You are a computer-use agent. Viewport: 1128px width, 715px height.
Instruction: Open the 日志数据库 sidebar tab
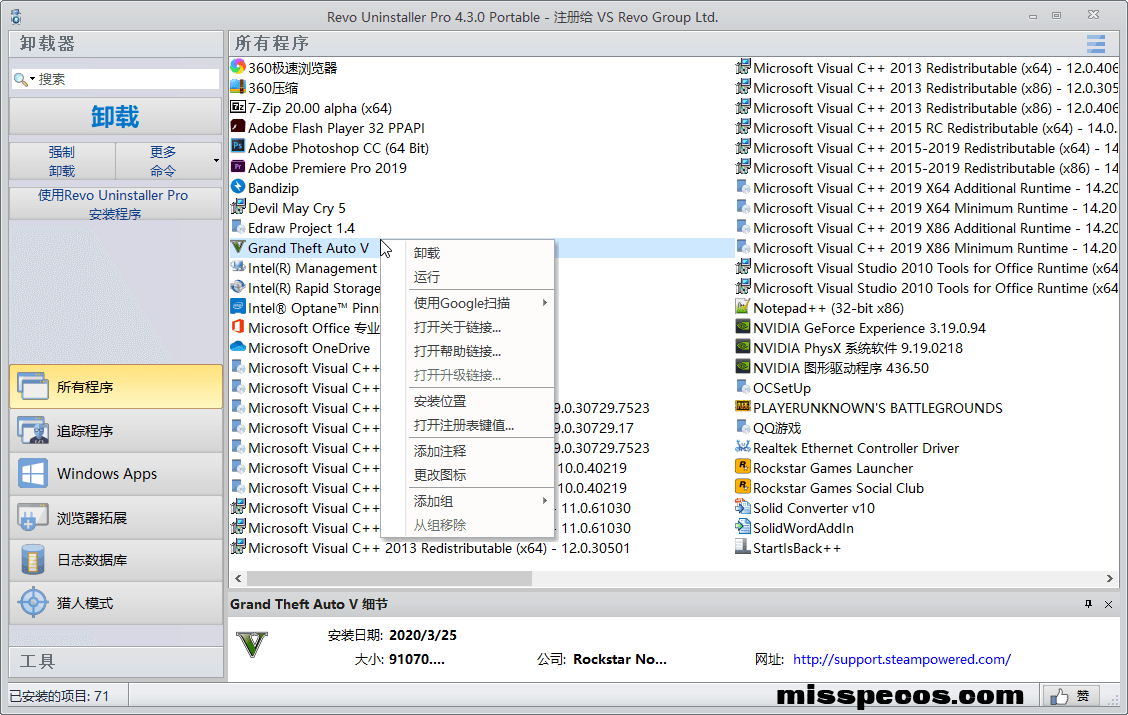tap(116, 560)
